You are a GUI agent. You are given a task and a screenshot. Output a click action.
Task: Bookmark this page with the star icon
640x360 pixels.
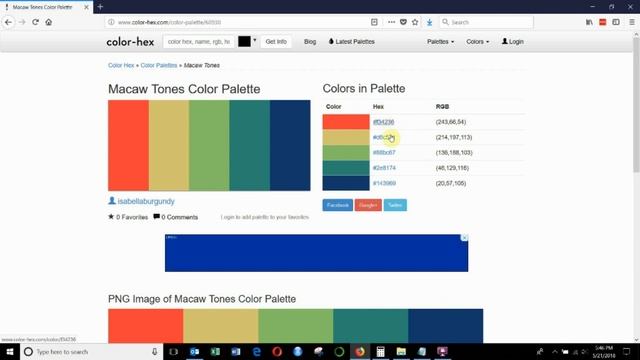[x=415, y=22]
